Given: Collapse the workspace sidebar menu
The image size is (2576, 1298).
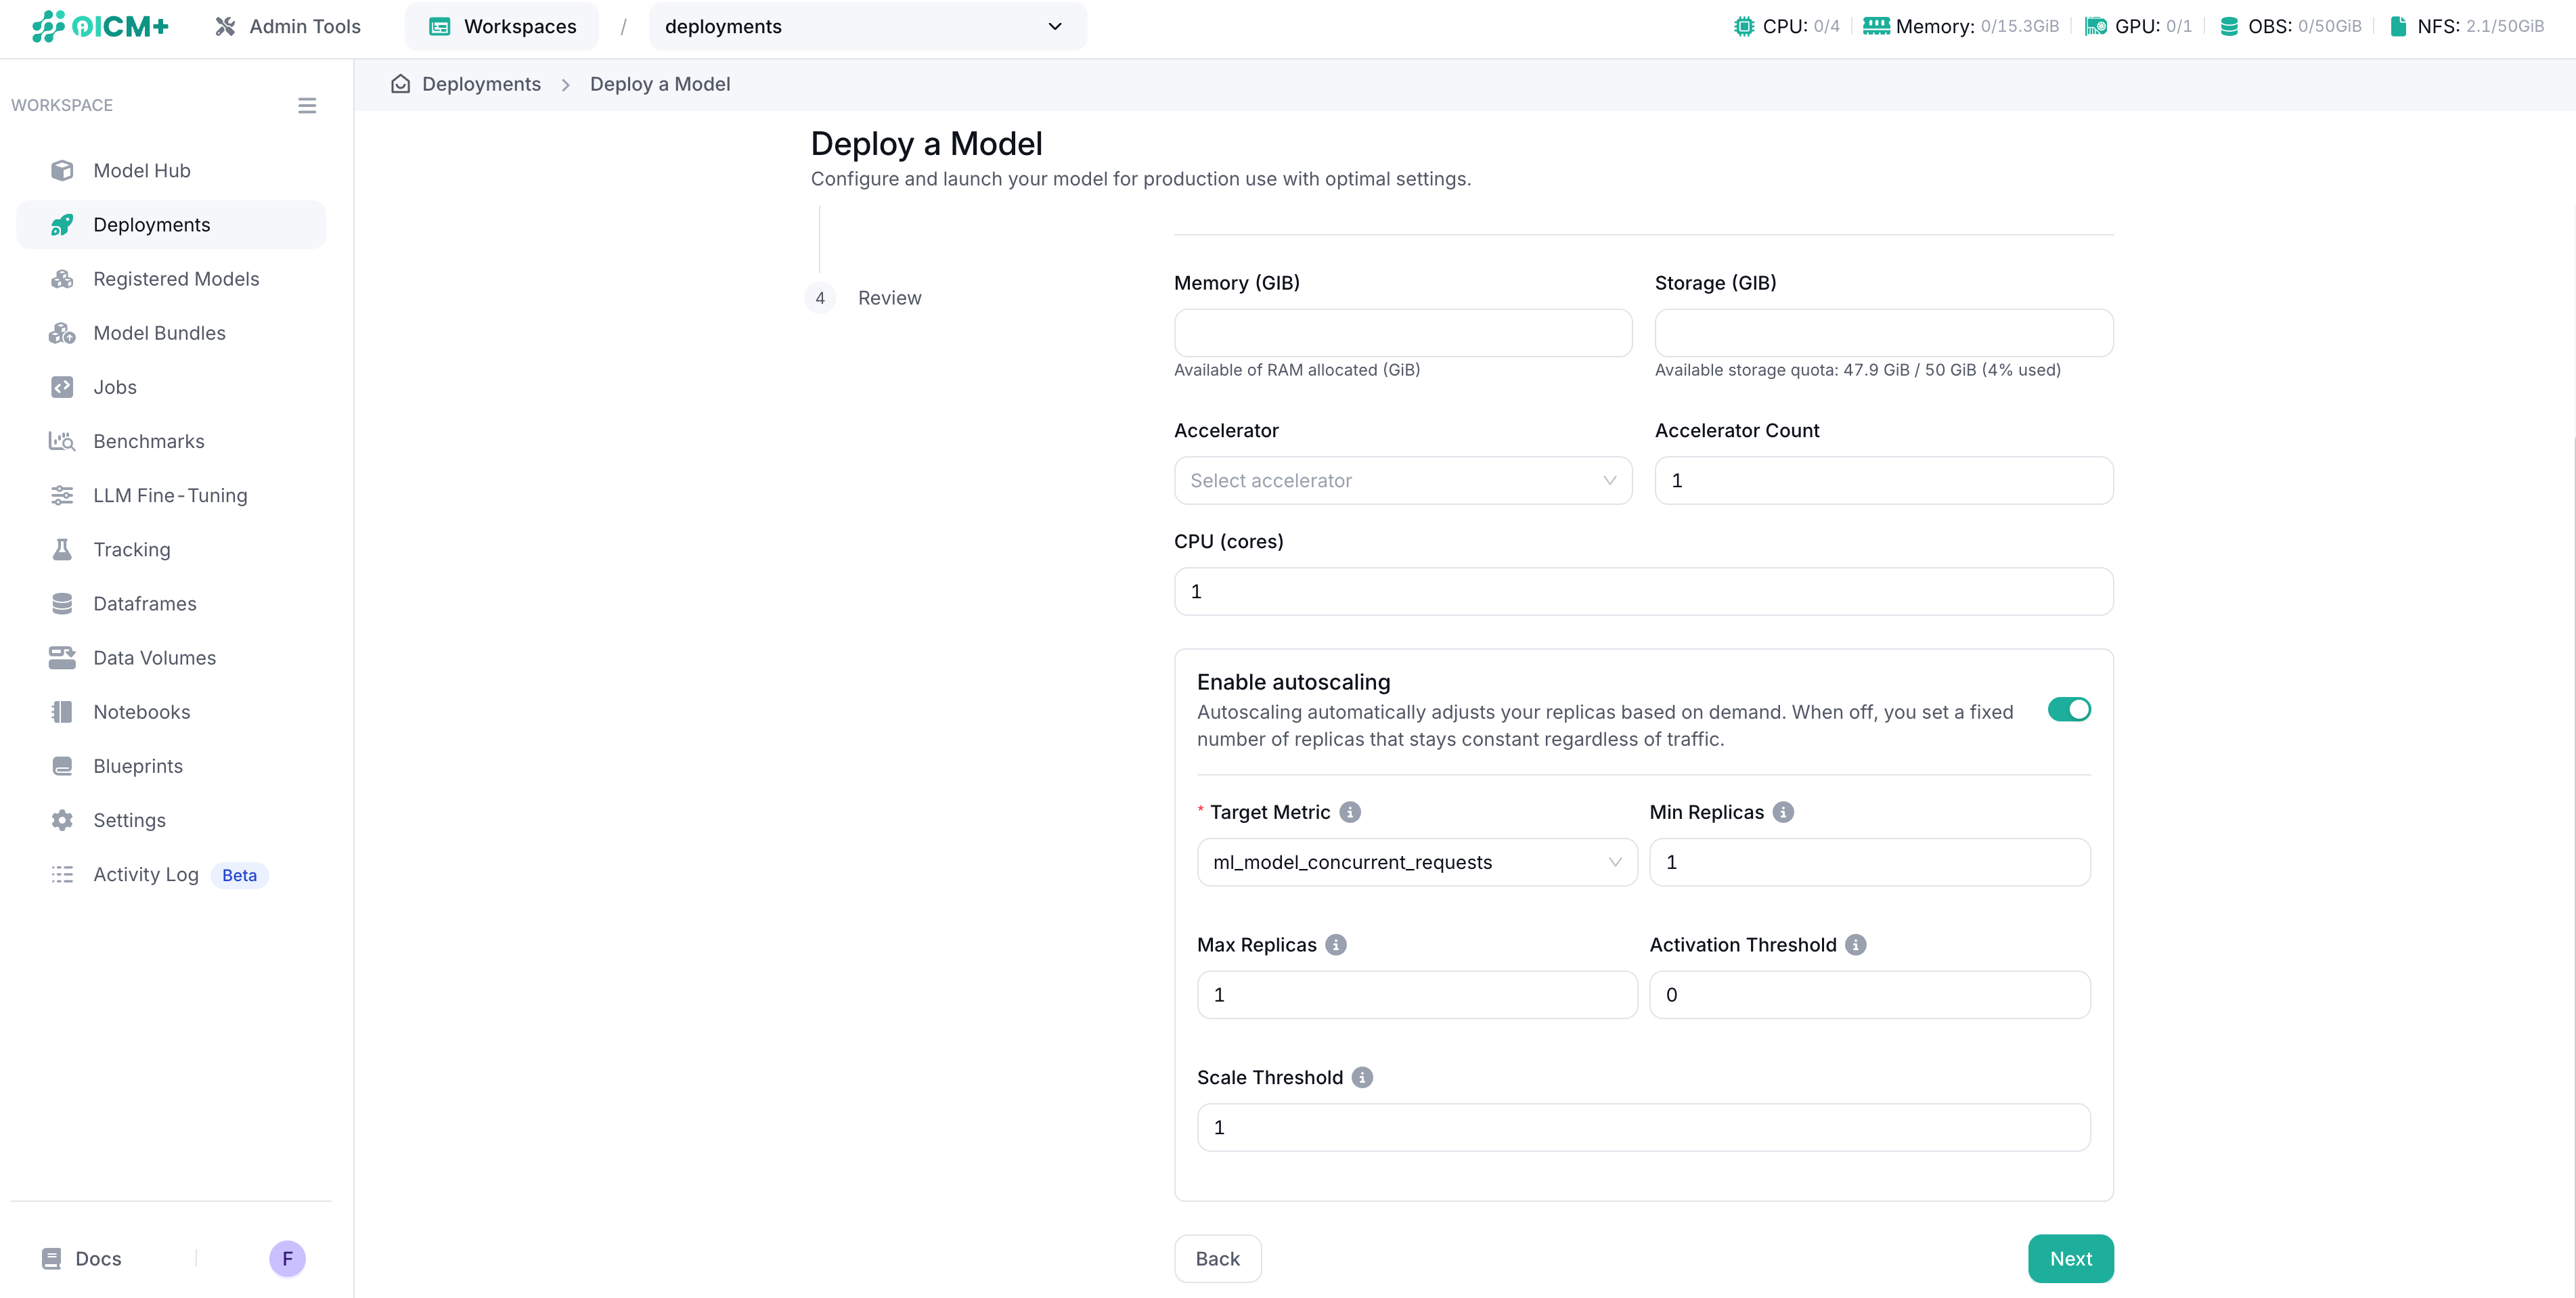Looking at the screenshot, I should point(307,105).
